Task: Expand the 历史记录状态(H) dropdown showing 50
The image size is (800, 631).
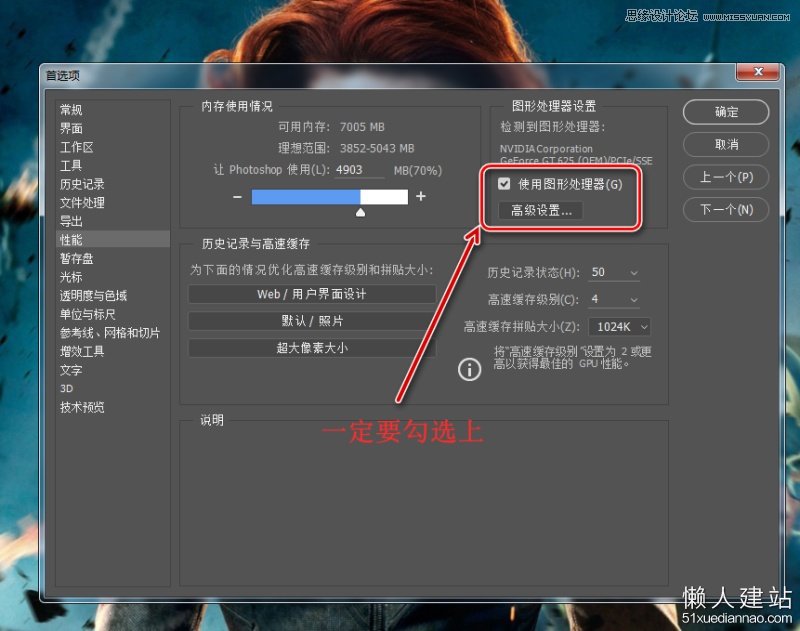Action: (614, 272)
